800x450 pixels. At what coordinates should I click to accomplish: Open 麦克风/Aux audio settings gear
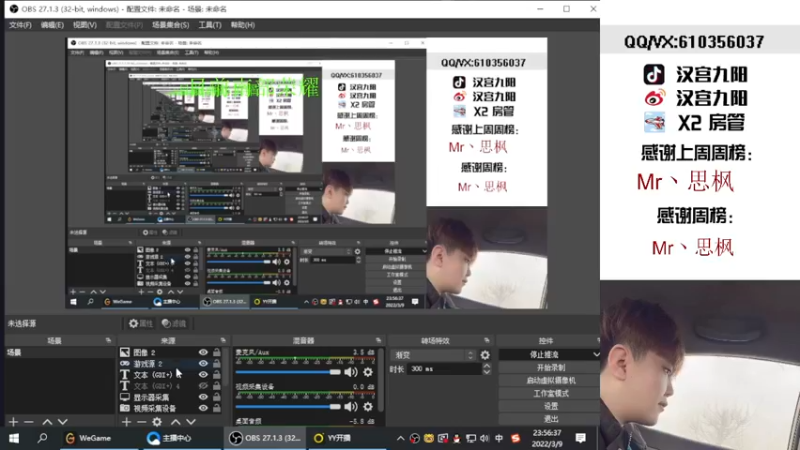(368, 372)
